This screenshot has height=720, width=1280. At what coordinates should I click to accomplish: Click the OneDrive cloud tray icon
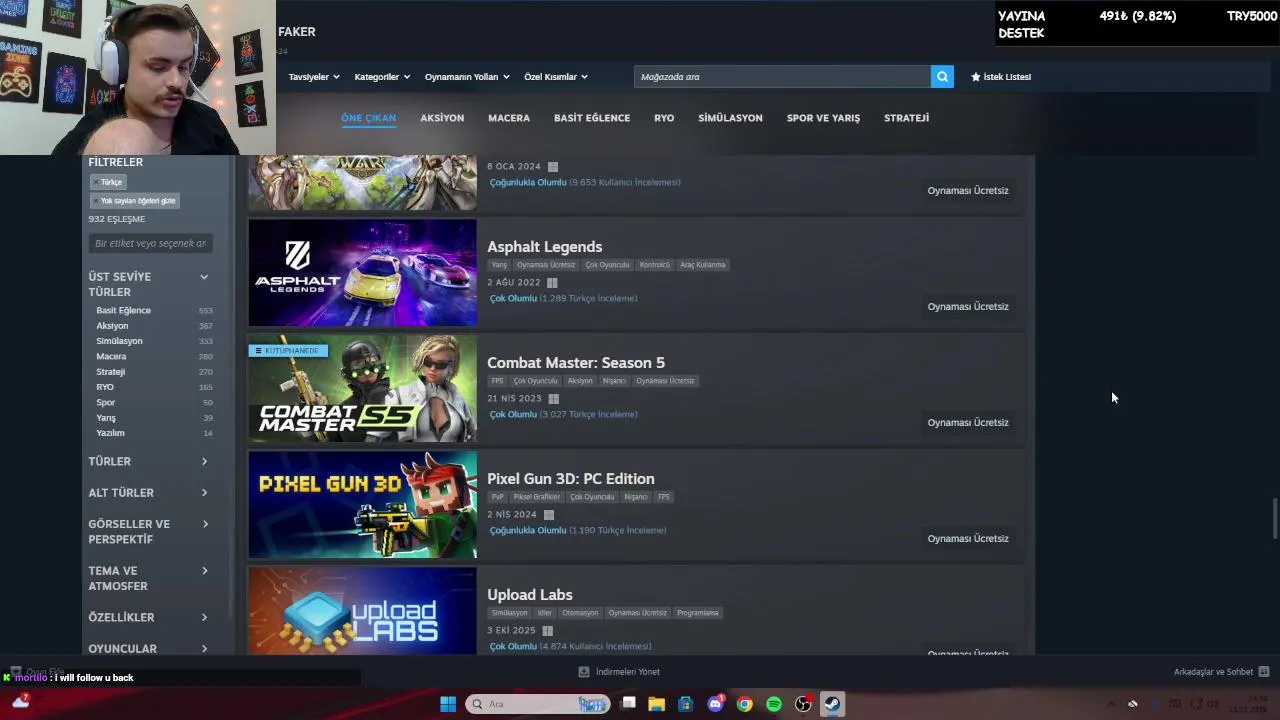tap(1132, 704)
